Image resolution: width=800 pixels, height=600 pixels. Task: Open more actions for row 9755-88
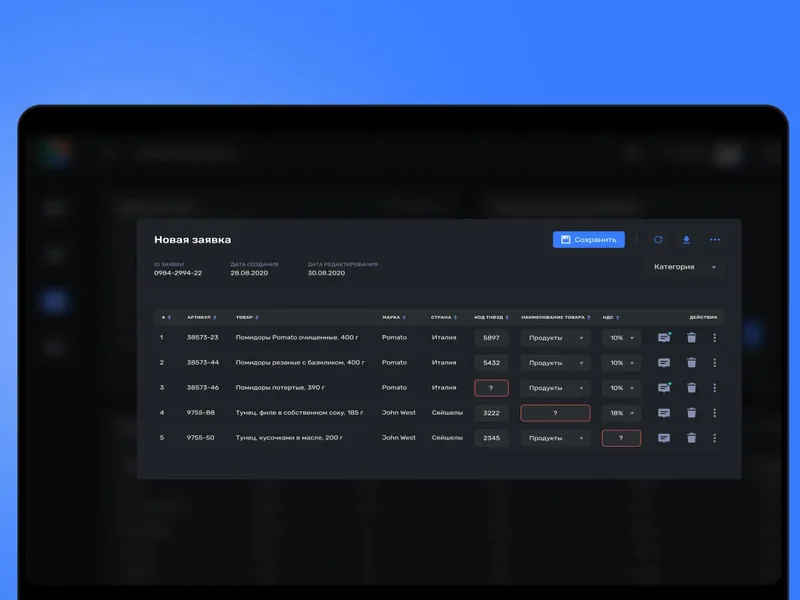pyautogui.click(x=714, y=413)
